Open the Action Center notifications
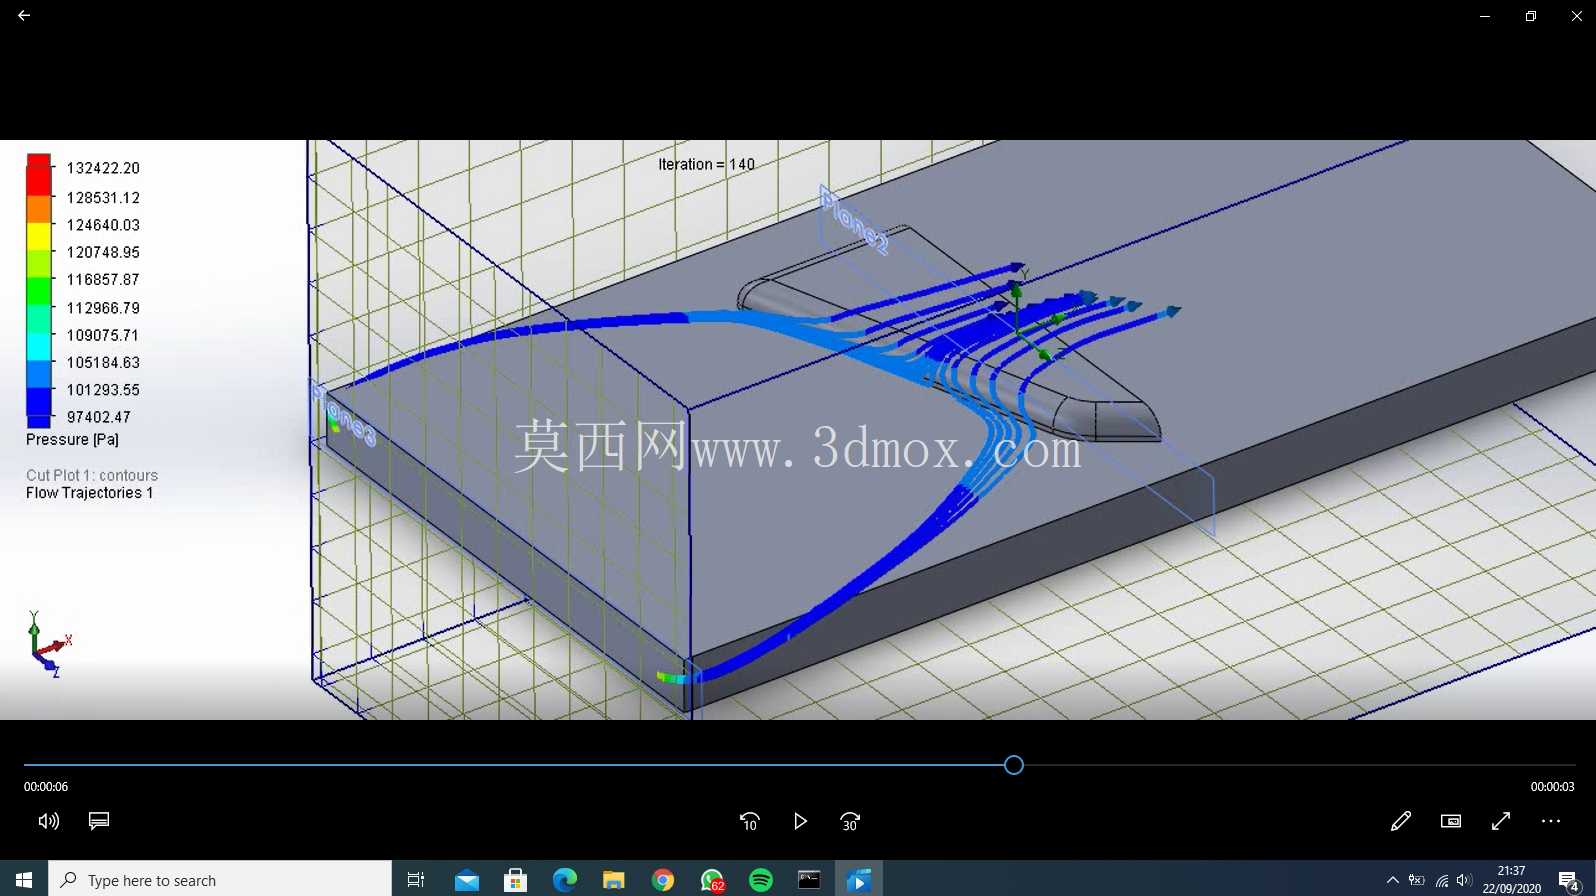 click(x=1569, y=880)
